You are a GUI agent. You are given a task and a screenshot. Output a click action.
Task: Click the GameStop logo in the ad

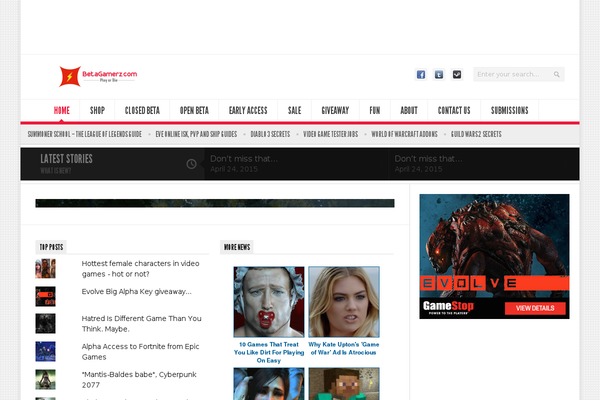[x=448, y=307]
